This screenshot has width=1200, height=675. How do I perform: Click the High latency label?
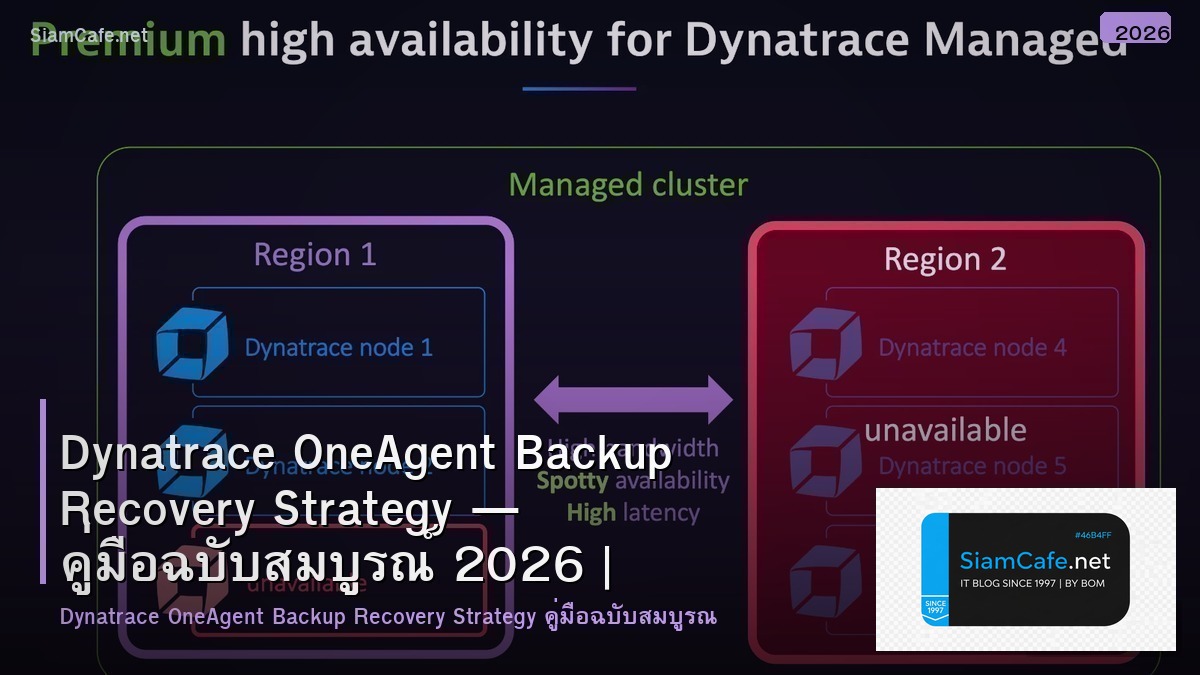633,512
